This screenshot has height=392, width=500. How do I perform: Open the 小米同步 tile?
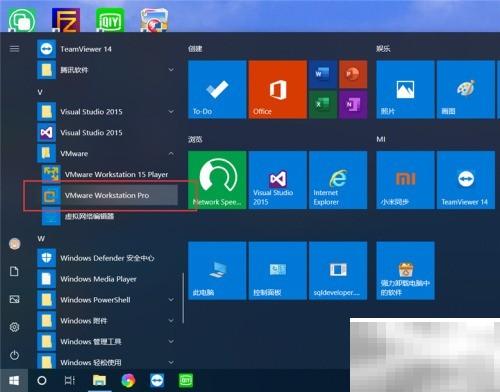point(405,180)
